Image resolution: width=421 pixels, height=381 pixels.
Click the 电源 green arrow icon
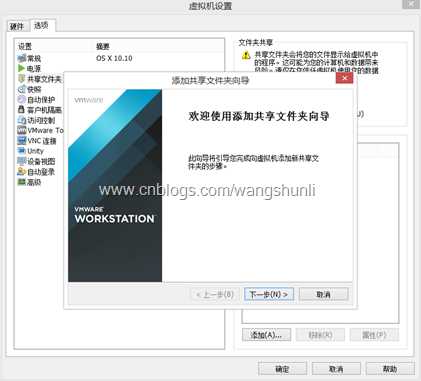[22, 68]
